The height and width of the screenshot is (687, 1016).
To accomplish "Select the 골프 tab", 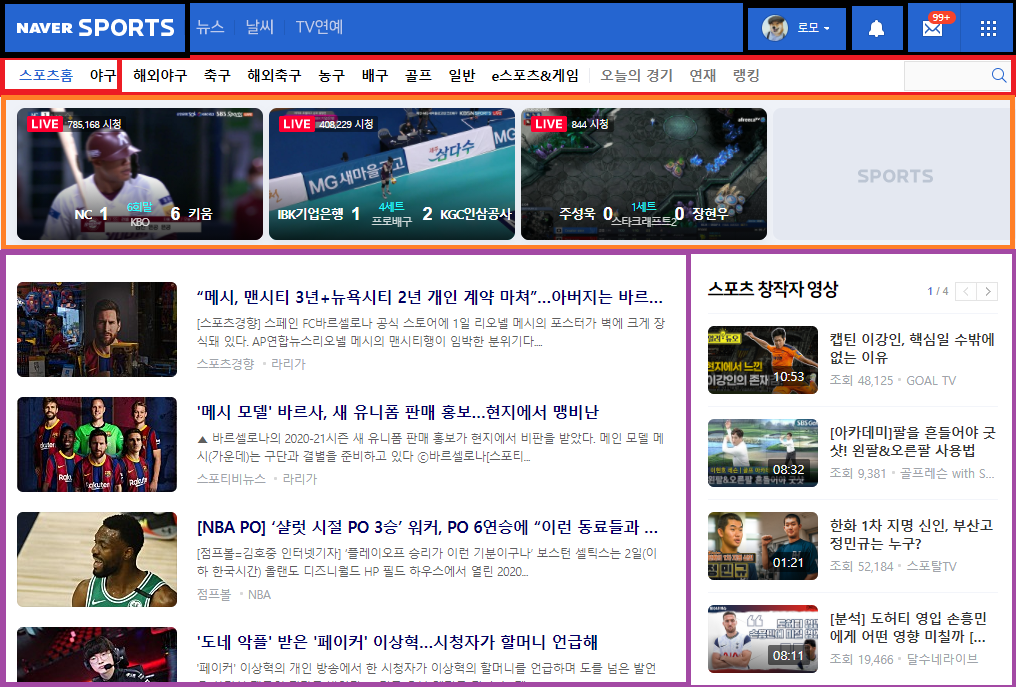I will pyautogui.click(x=419, y=76).
